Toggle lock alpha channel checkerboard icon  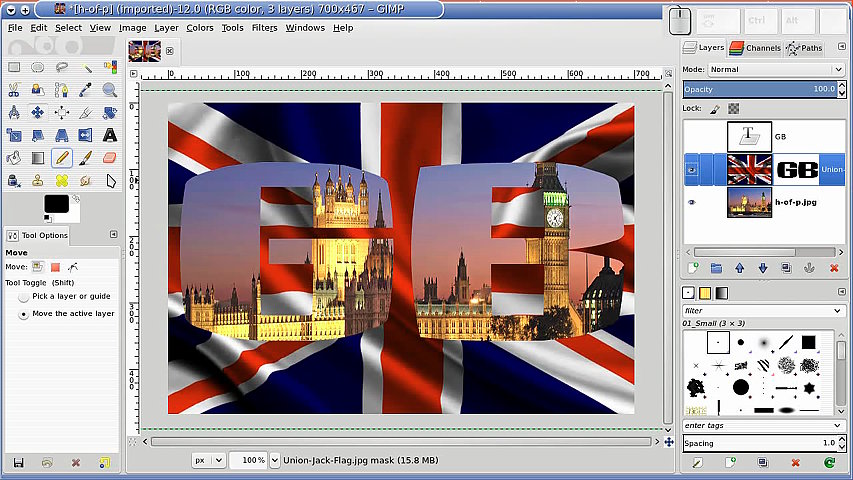(734, 109)
